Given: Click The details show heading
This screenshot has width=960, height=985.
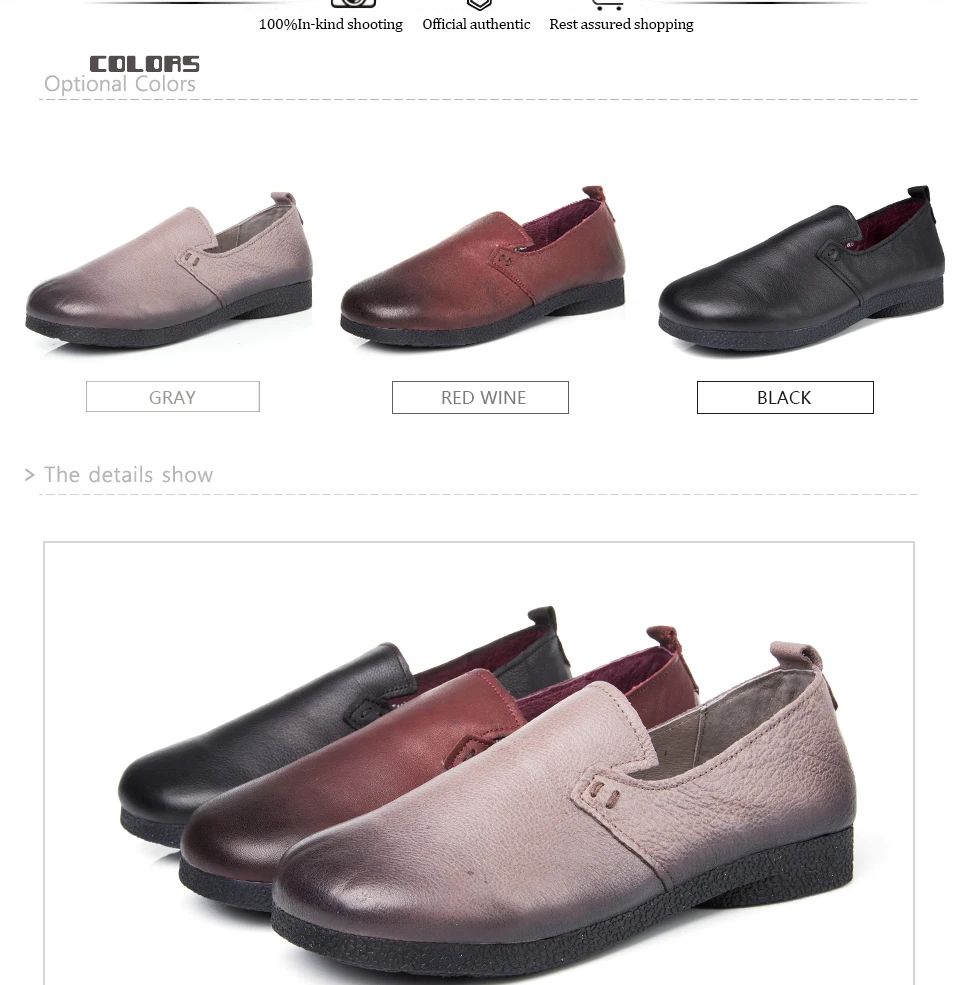Looking at the screenshot, I should tap(128, 475).
